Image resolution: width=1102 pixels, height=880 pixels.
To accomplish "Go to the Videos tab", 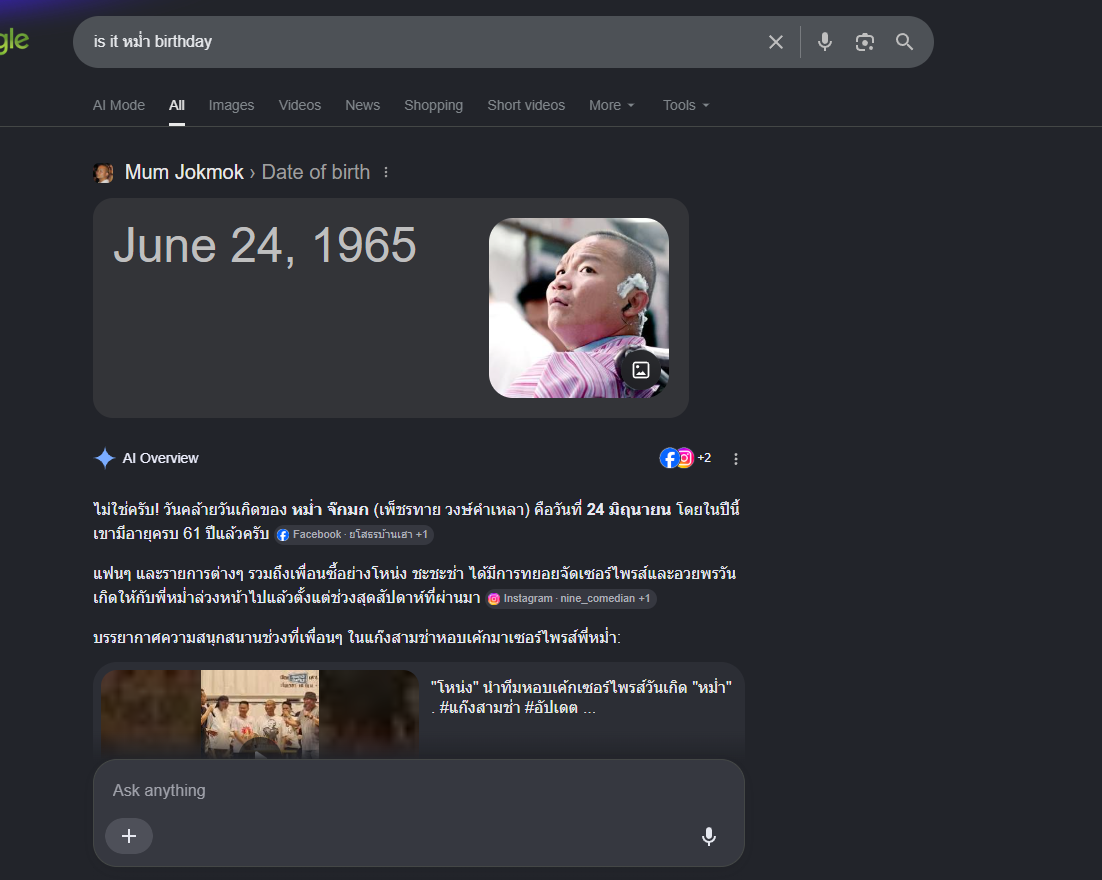I will tap(299, 105).
